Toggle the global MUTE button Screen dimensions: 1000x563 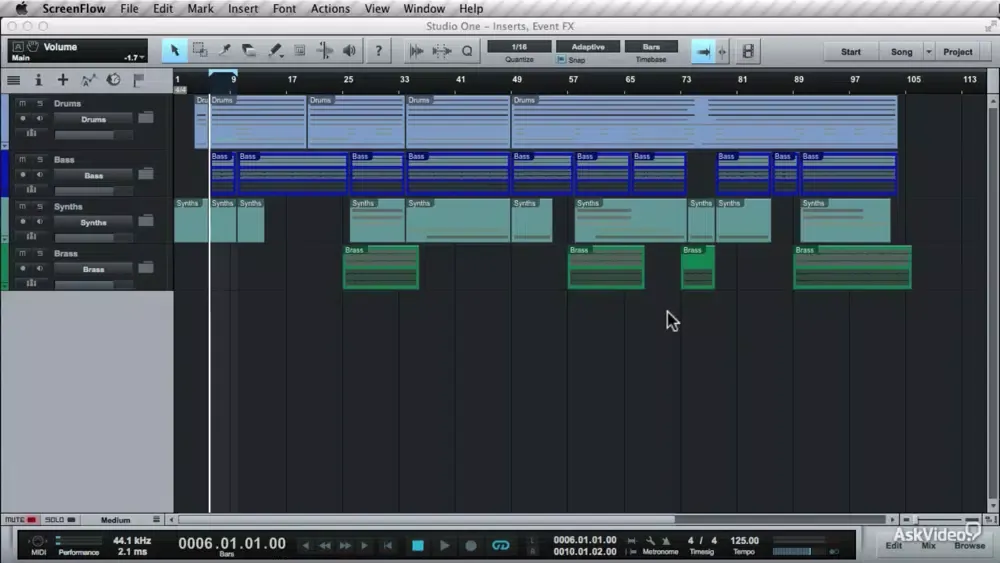coord(20,520)
